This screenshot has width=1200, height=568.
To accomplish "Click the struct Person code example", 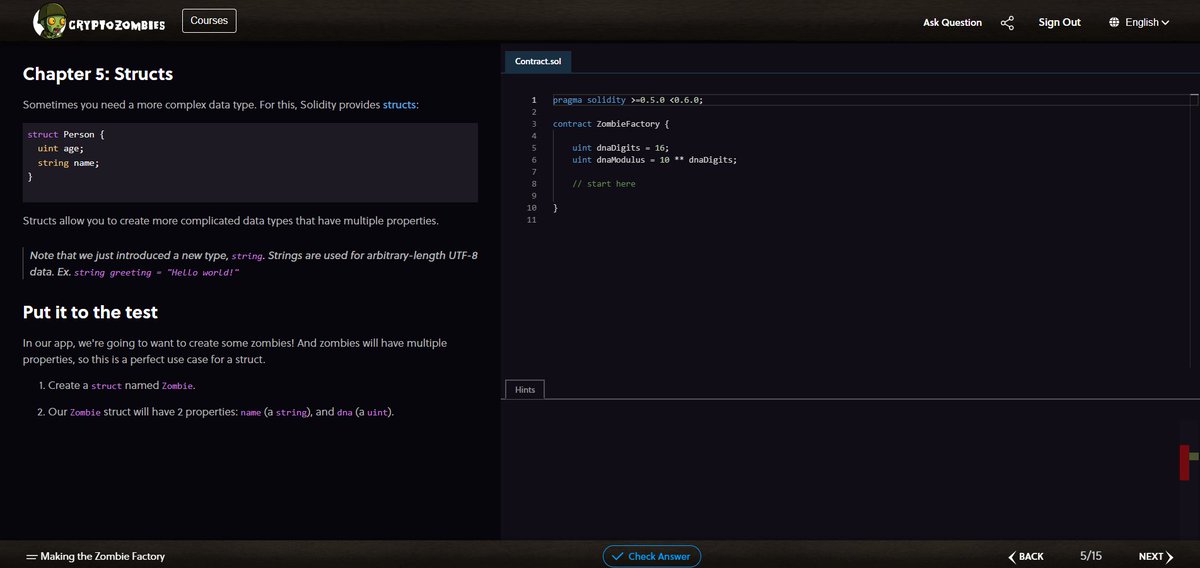I will pos(250,163).
